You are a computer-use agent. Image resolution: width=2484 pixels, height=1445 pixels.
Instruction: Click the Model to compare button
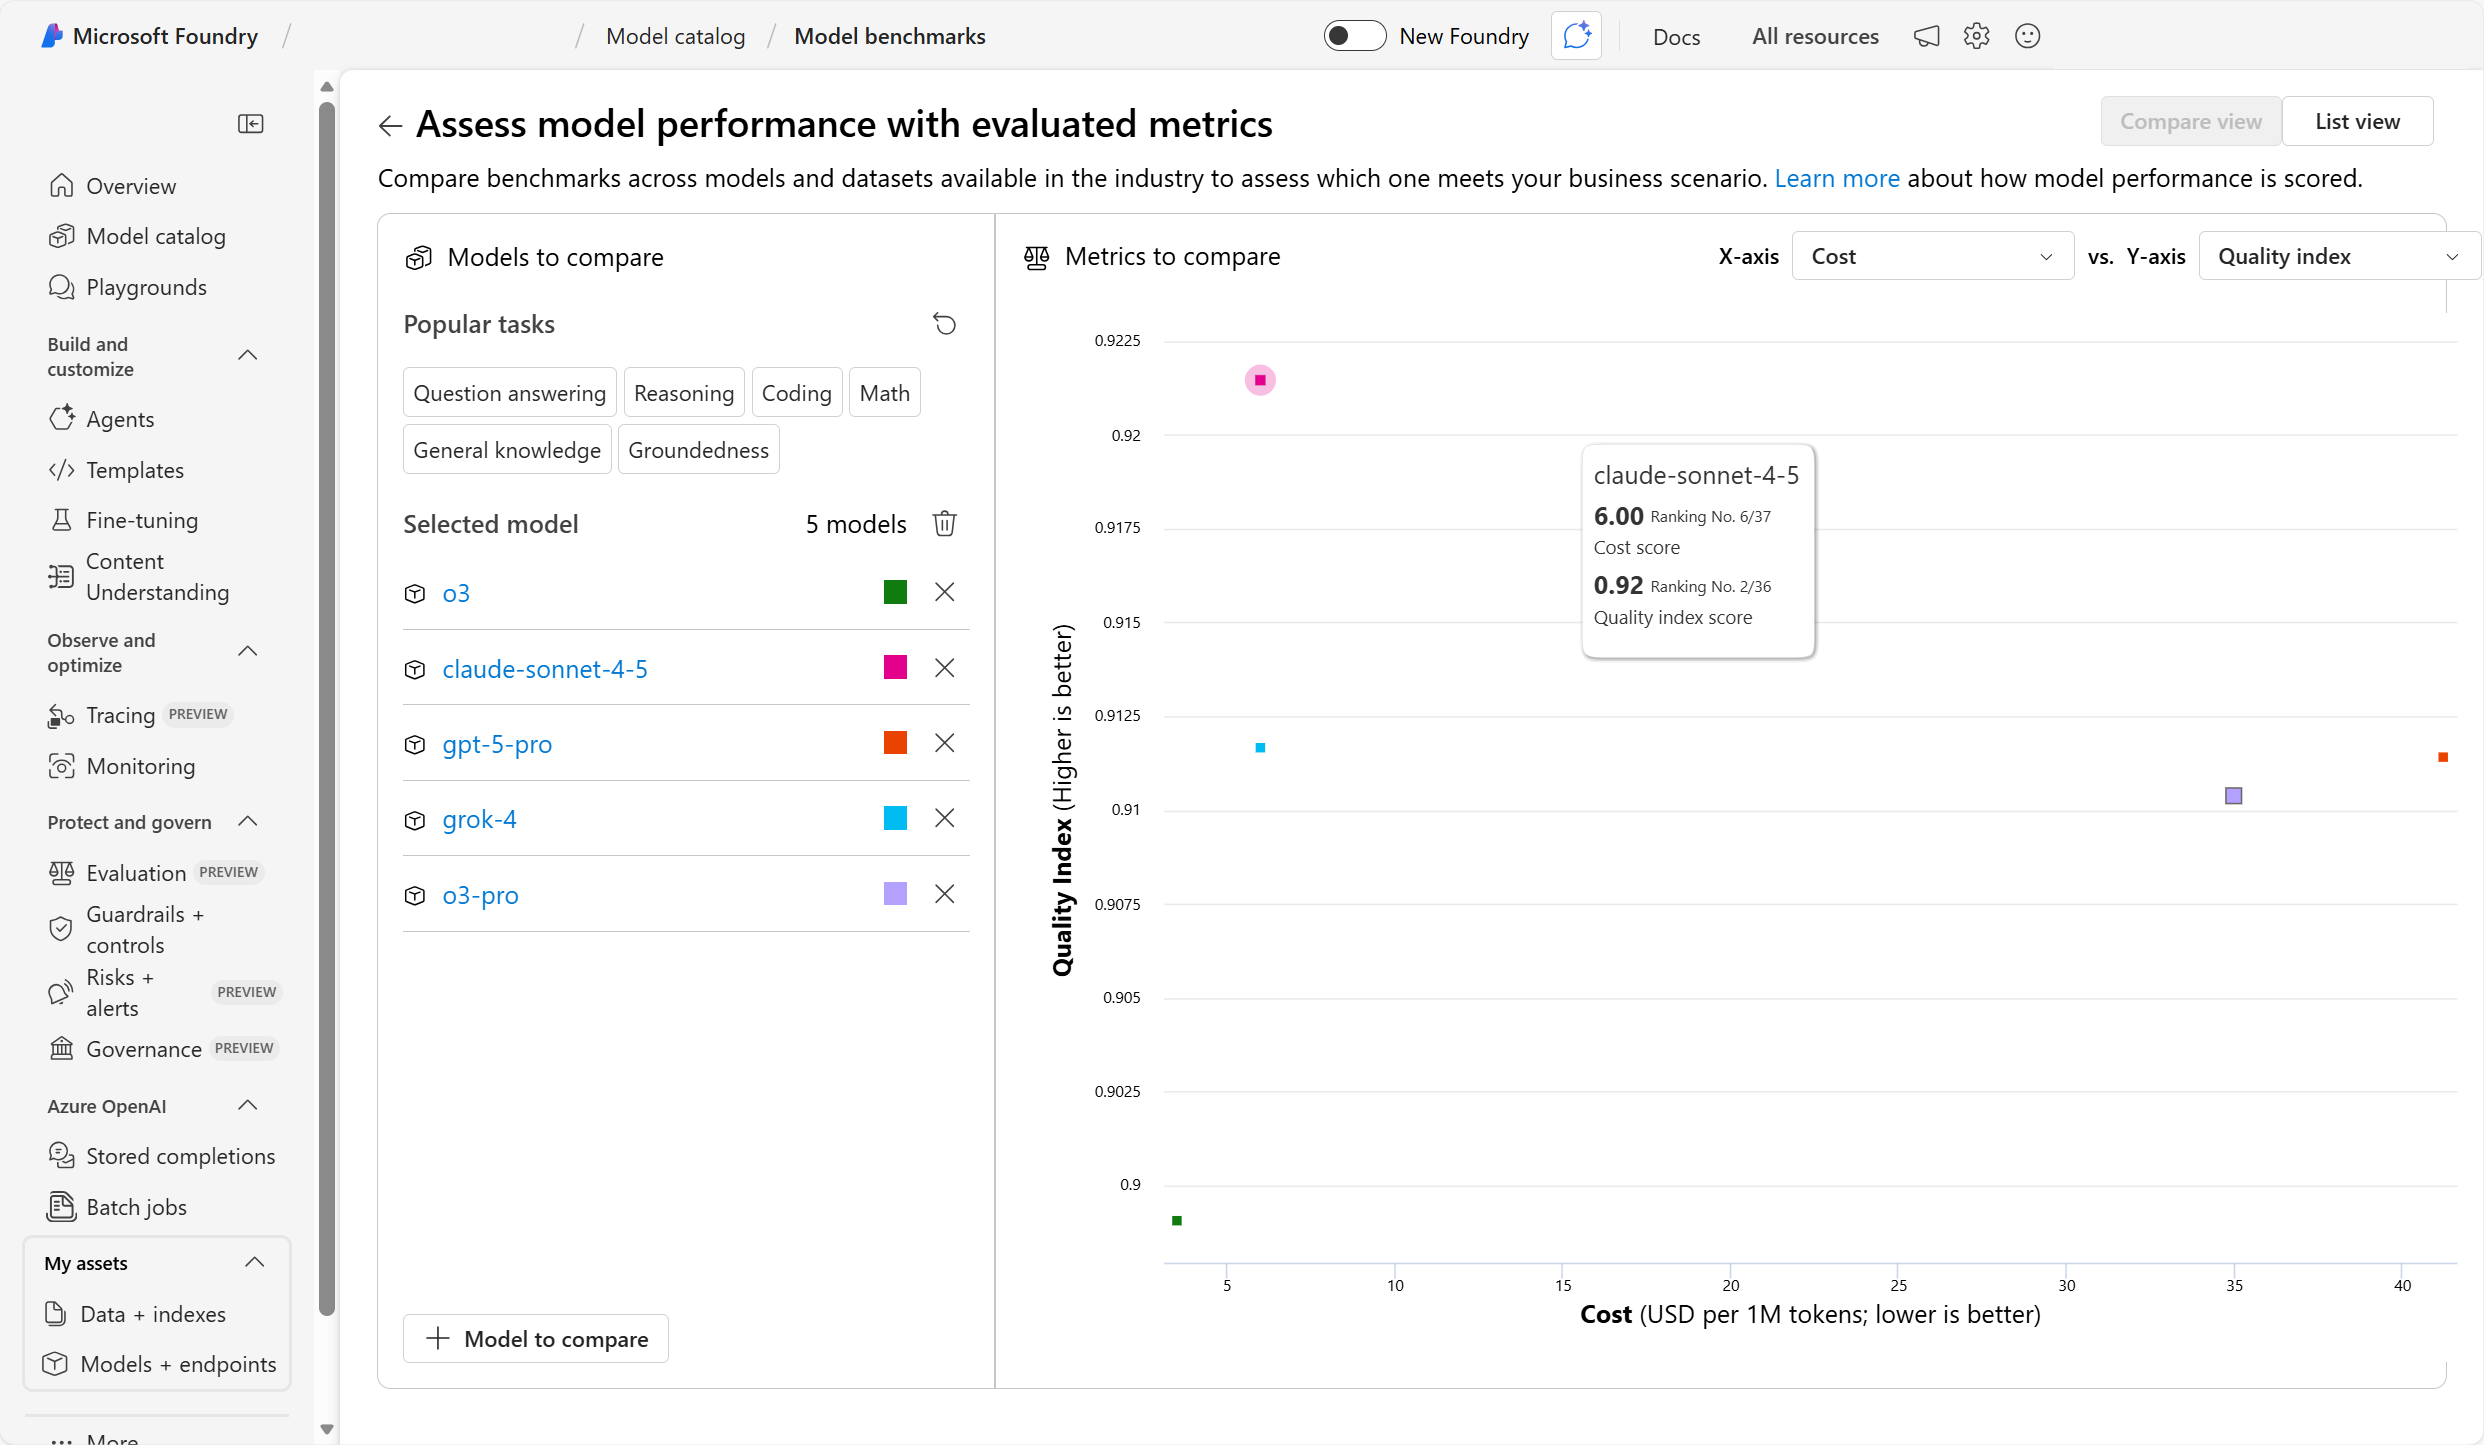536,1339
